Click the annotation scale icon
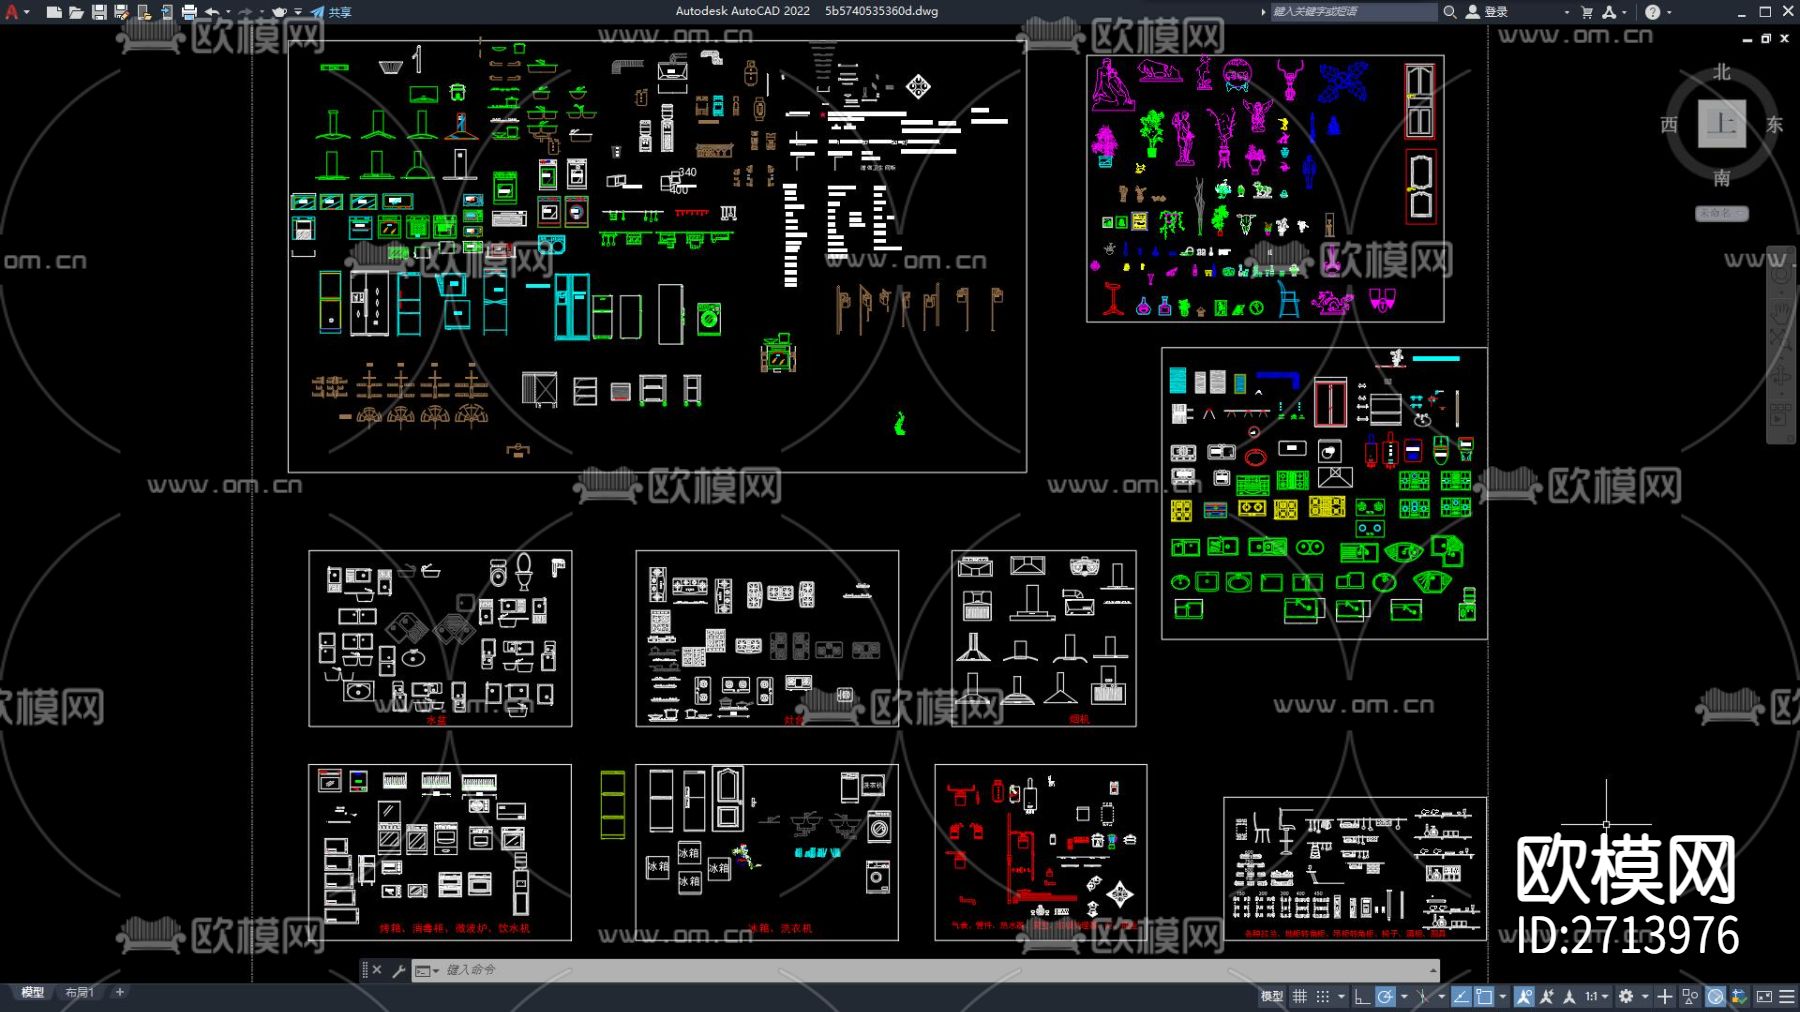Screen dimensions: 1800x1012 pyautogui.click(x=1569, y=996)
